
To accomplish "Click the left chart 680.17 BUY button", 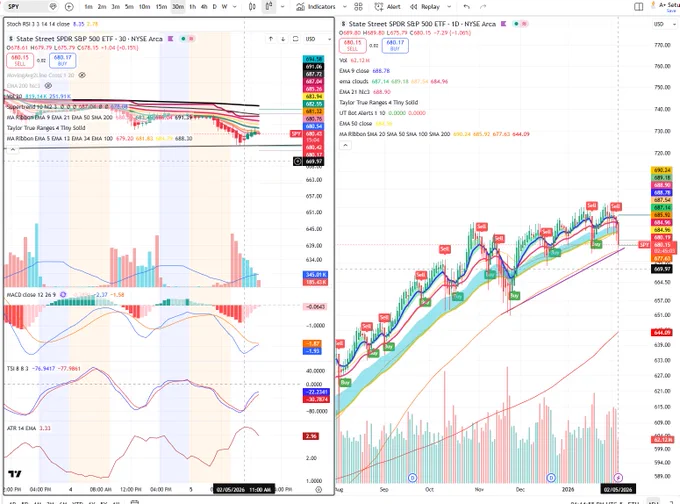I will [x=62, y=60].
